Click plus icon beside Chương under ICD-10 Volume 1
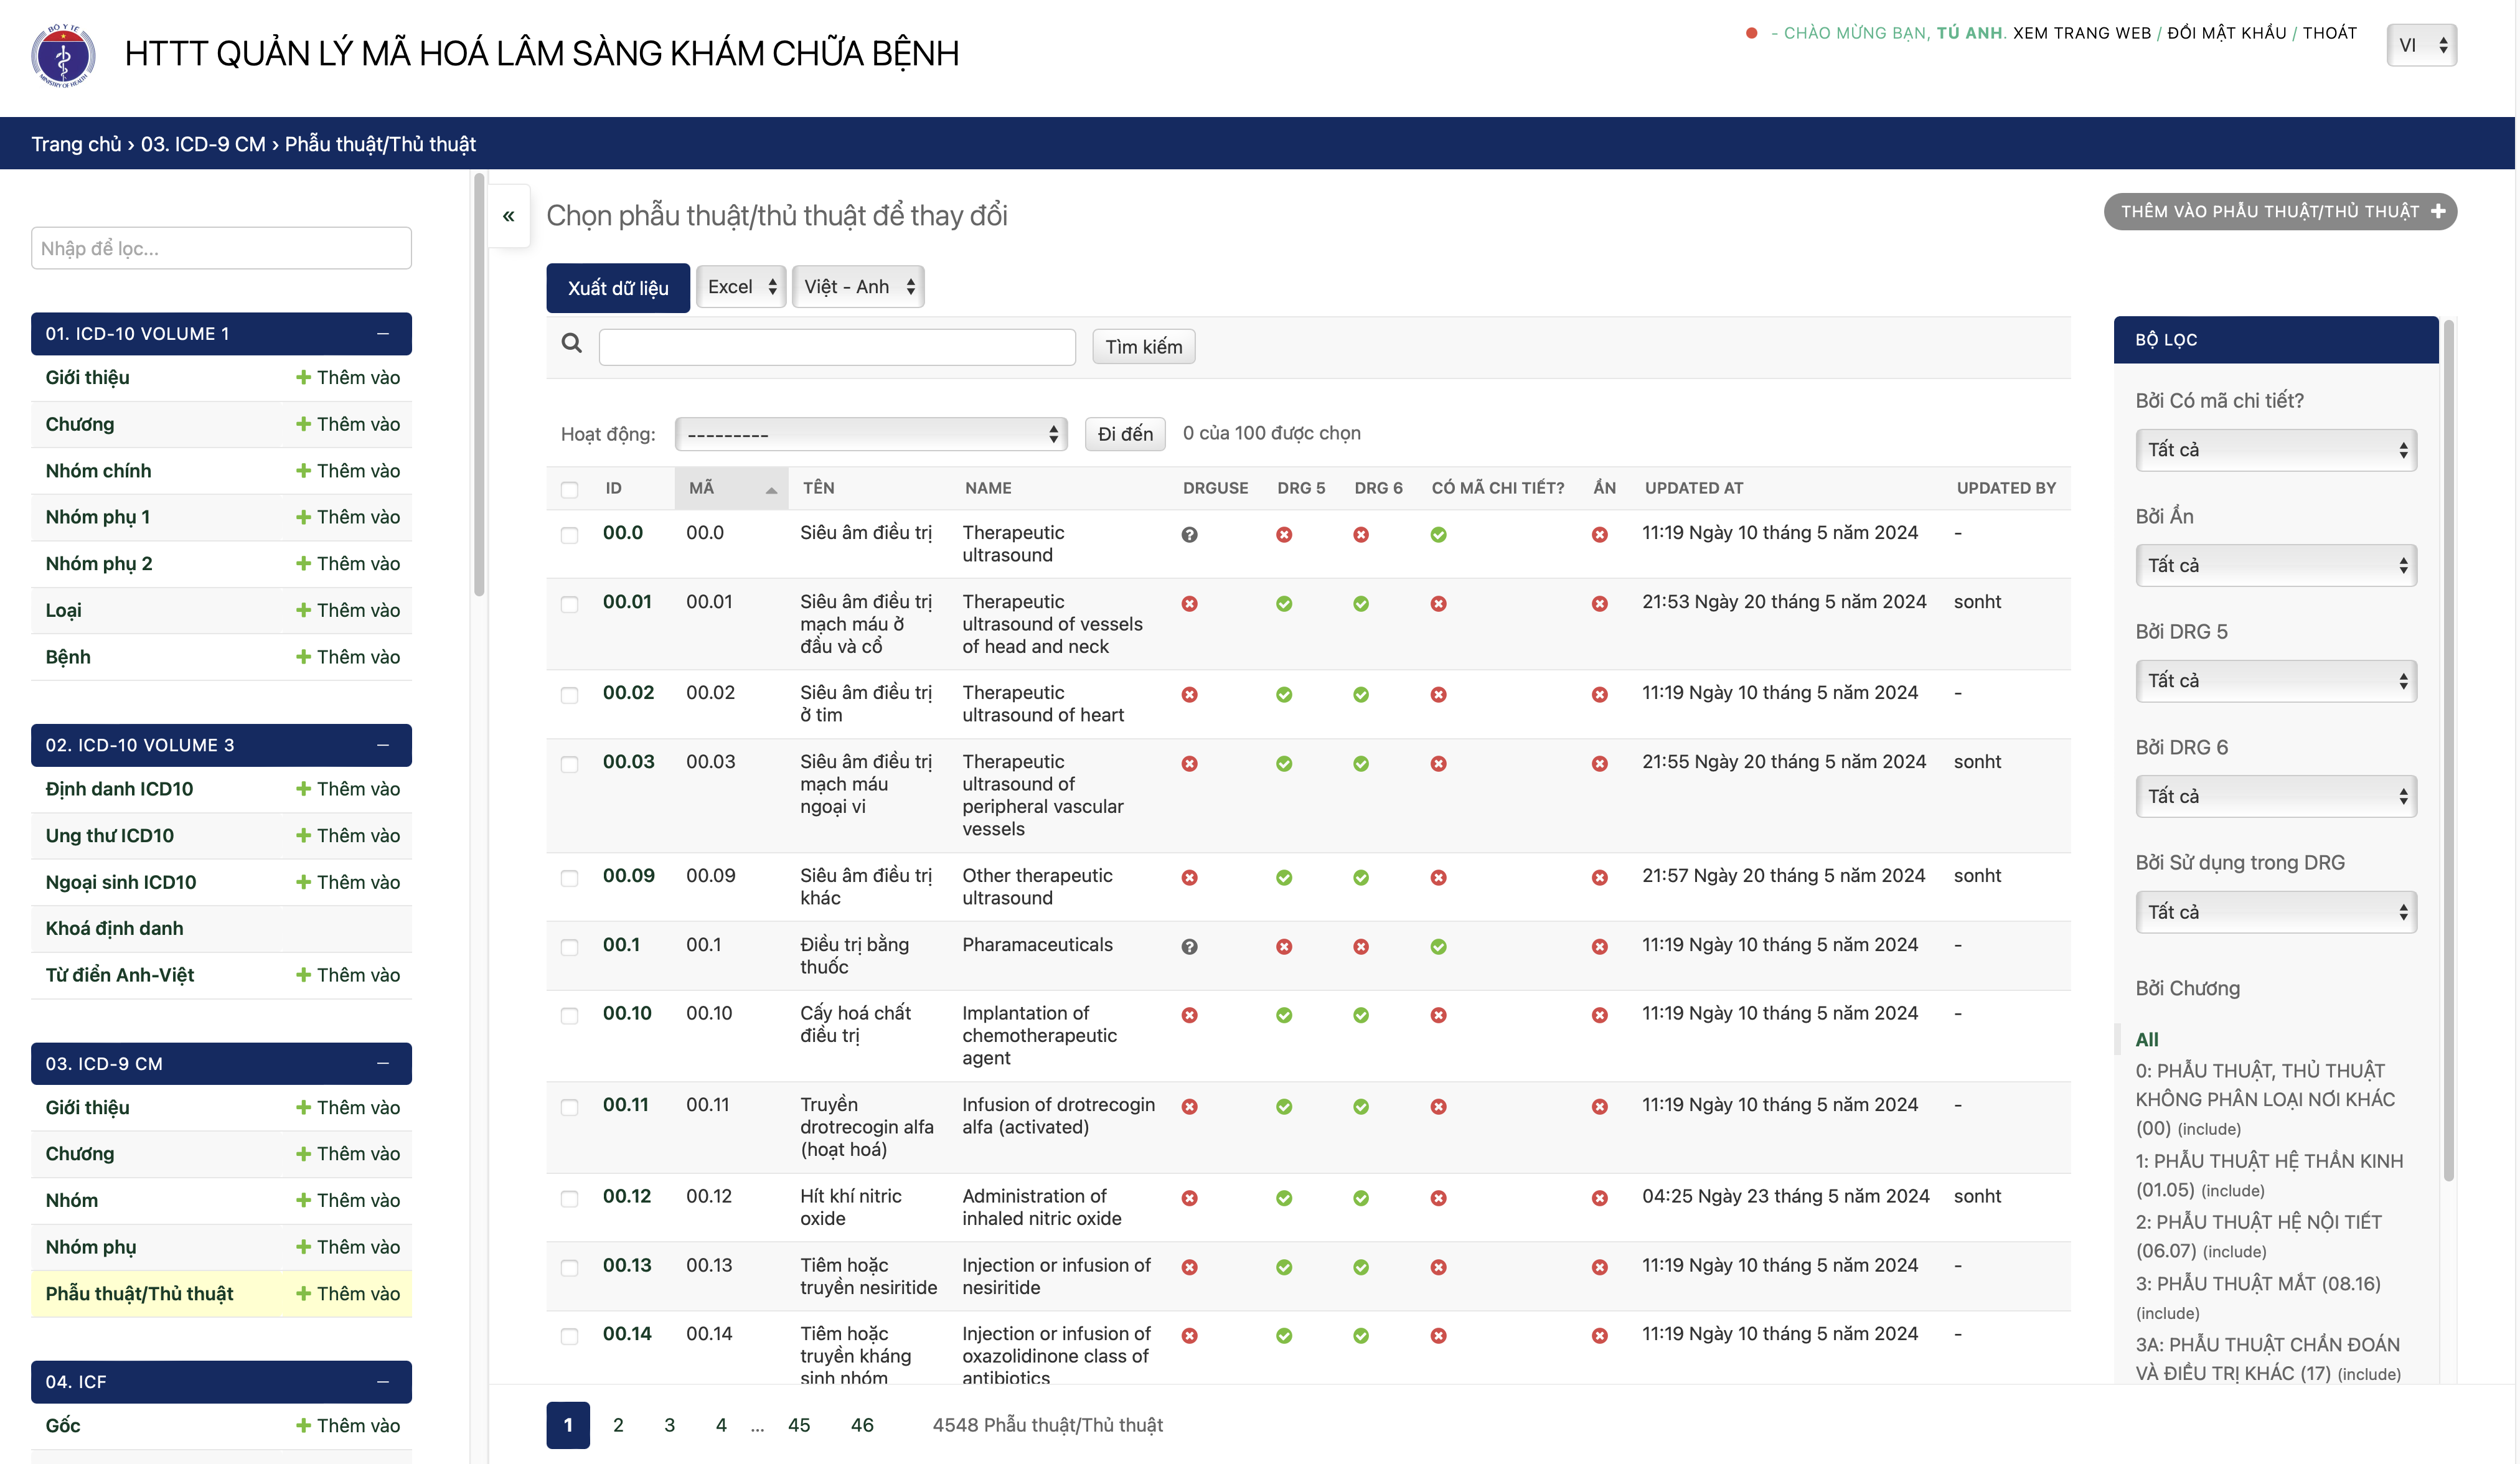2520x1464 pixels. [303, 424]
